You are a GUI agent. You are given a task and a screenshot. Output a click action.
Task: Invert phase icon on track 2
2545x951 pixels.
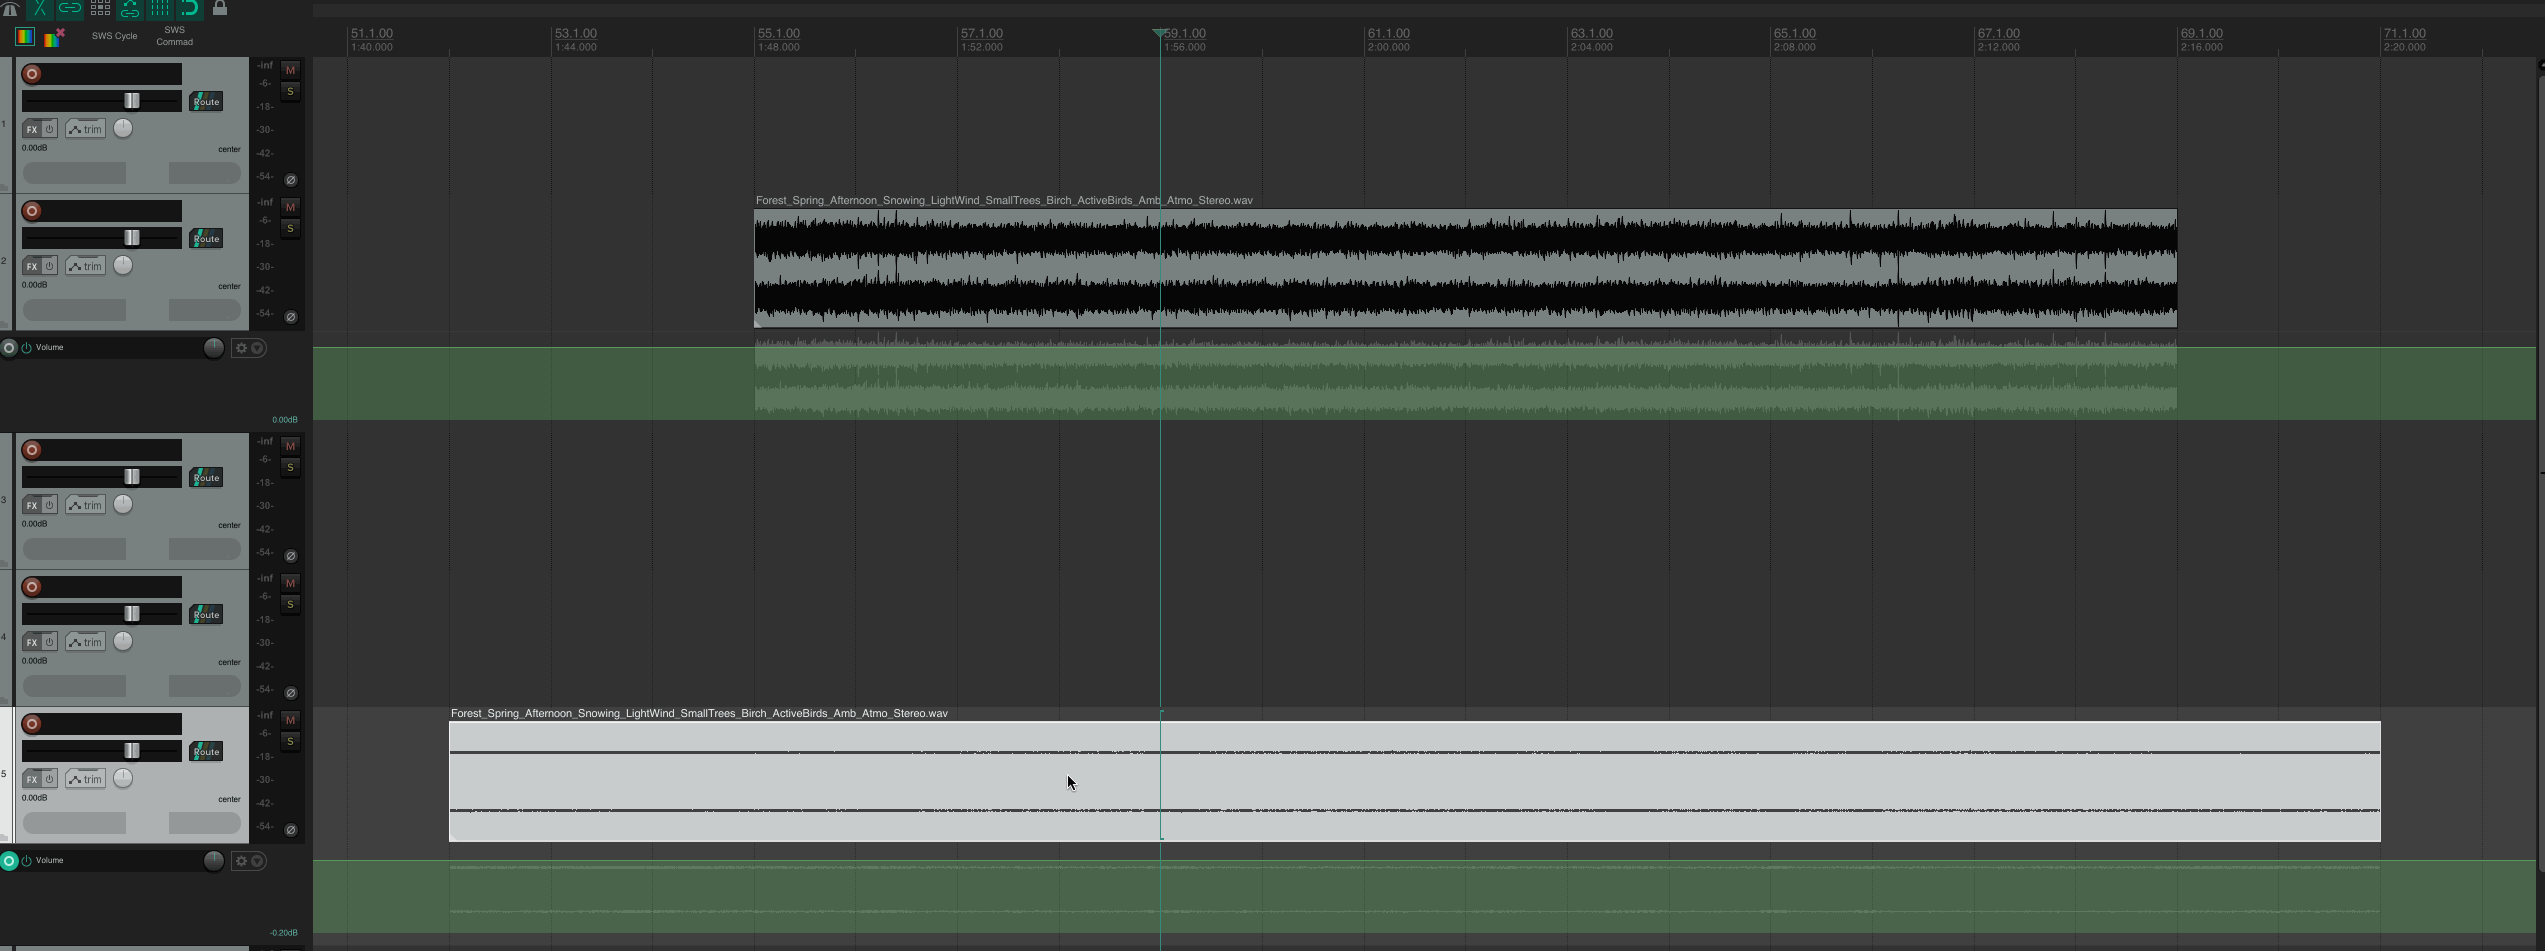click(291, 318)
